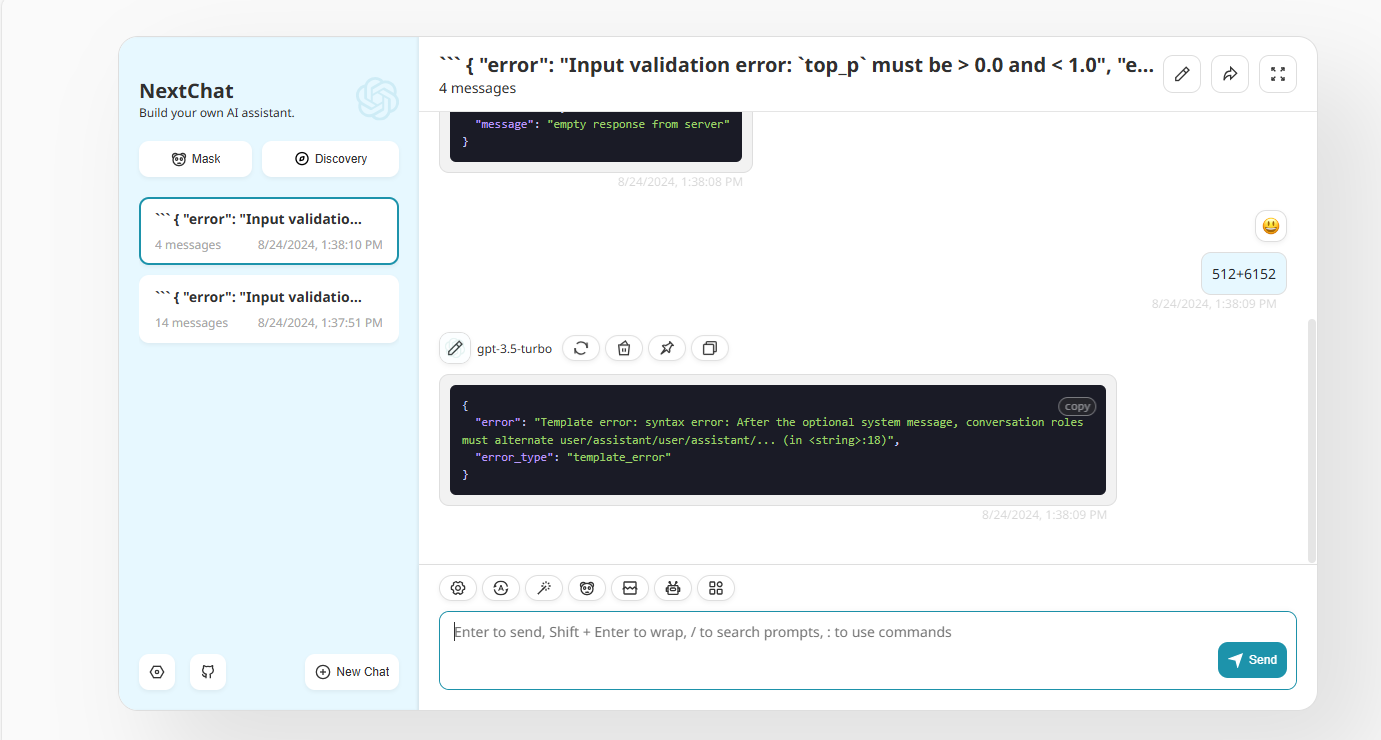This screenshot has width=1381, height=740.
Task: Click the Send button
Action: click(1252, 660)
